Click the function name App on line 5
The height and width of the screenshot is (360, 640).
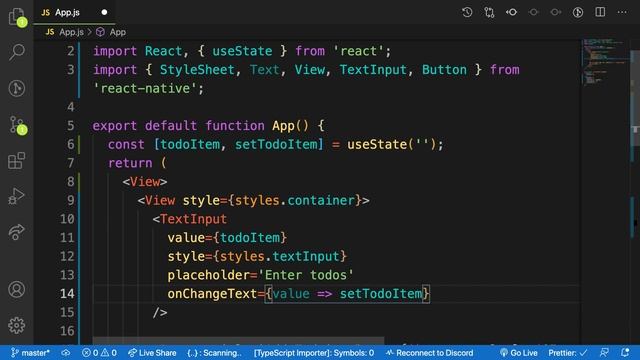point(283,126)
